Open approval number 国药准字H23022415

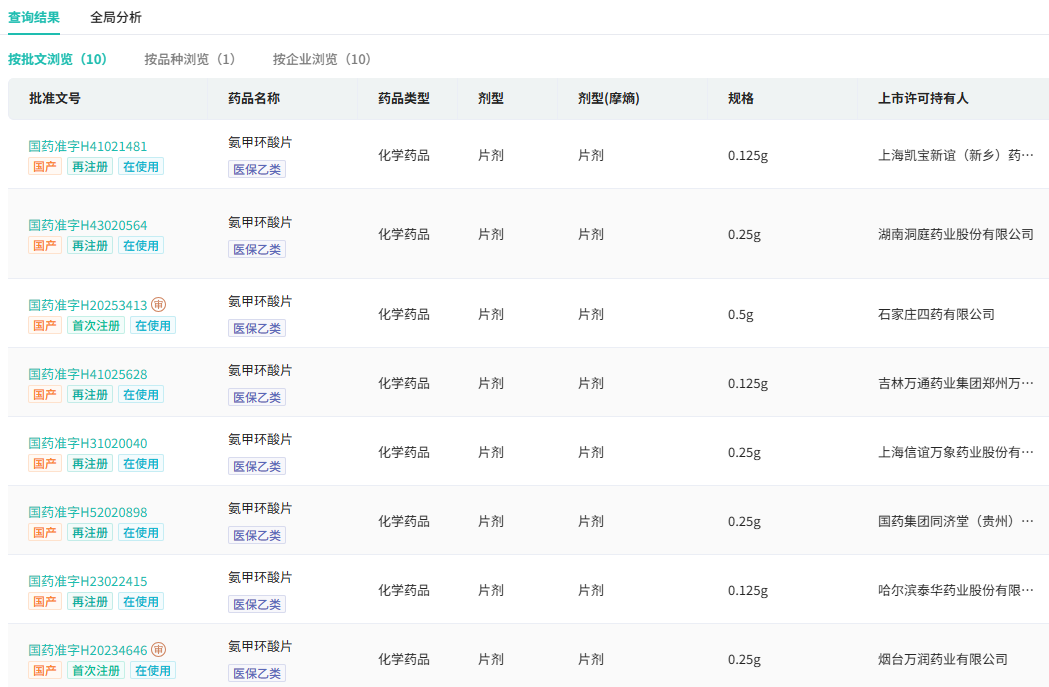click(88, 582)
